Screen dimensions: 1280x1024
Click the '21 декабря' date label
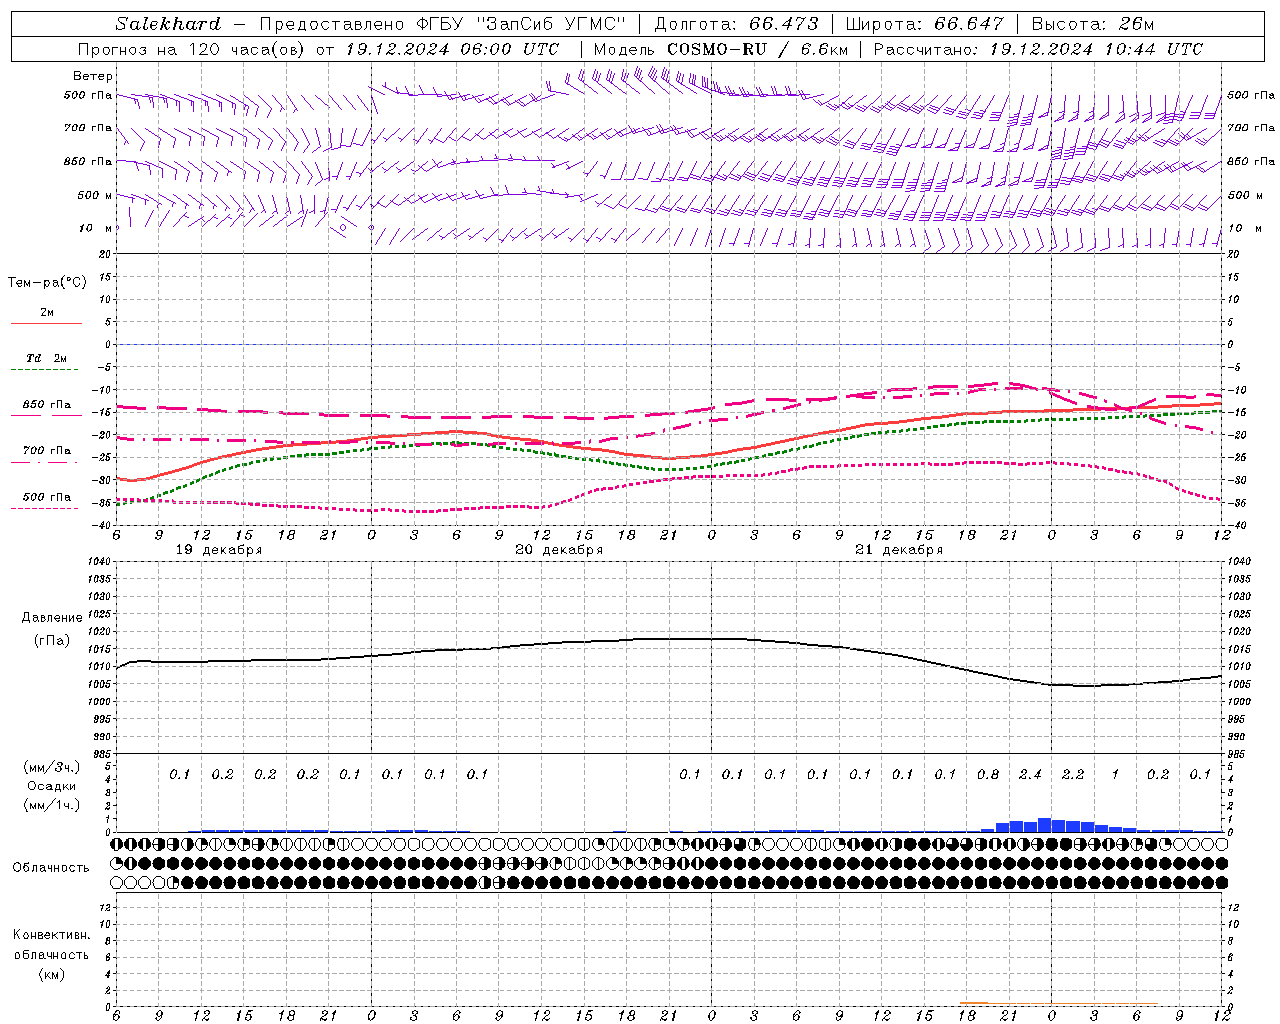coord(899,550)
